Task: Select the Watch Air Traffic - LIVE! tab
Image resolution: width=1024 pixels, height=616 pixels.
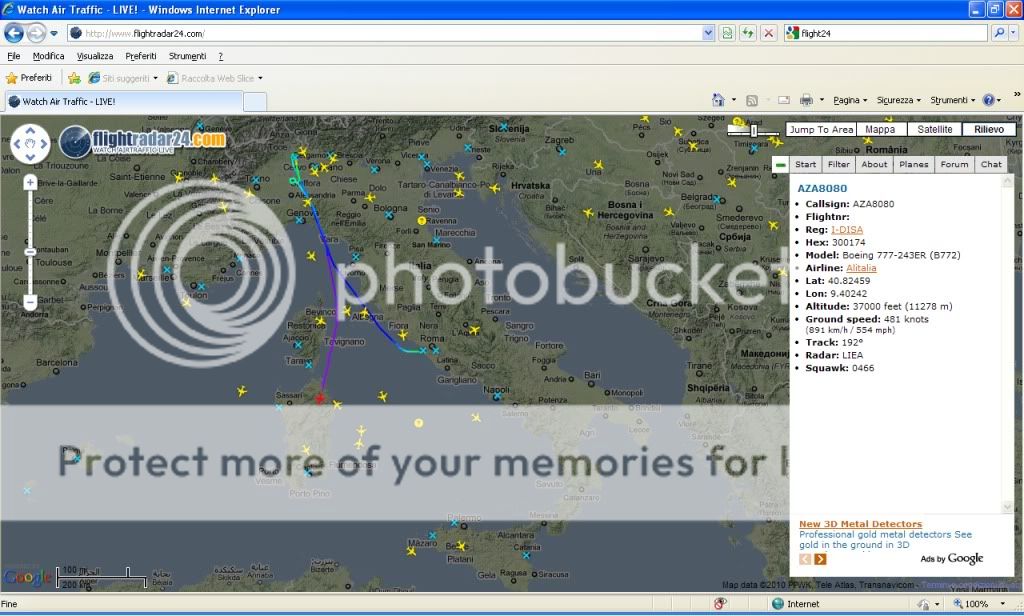Action: (124, 101)
